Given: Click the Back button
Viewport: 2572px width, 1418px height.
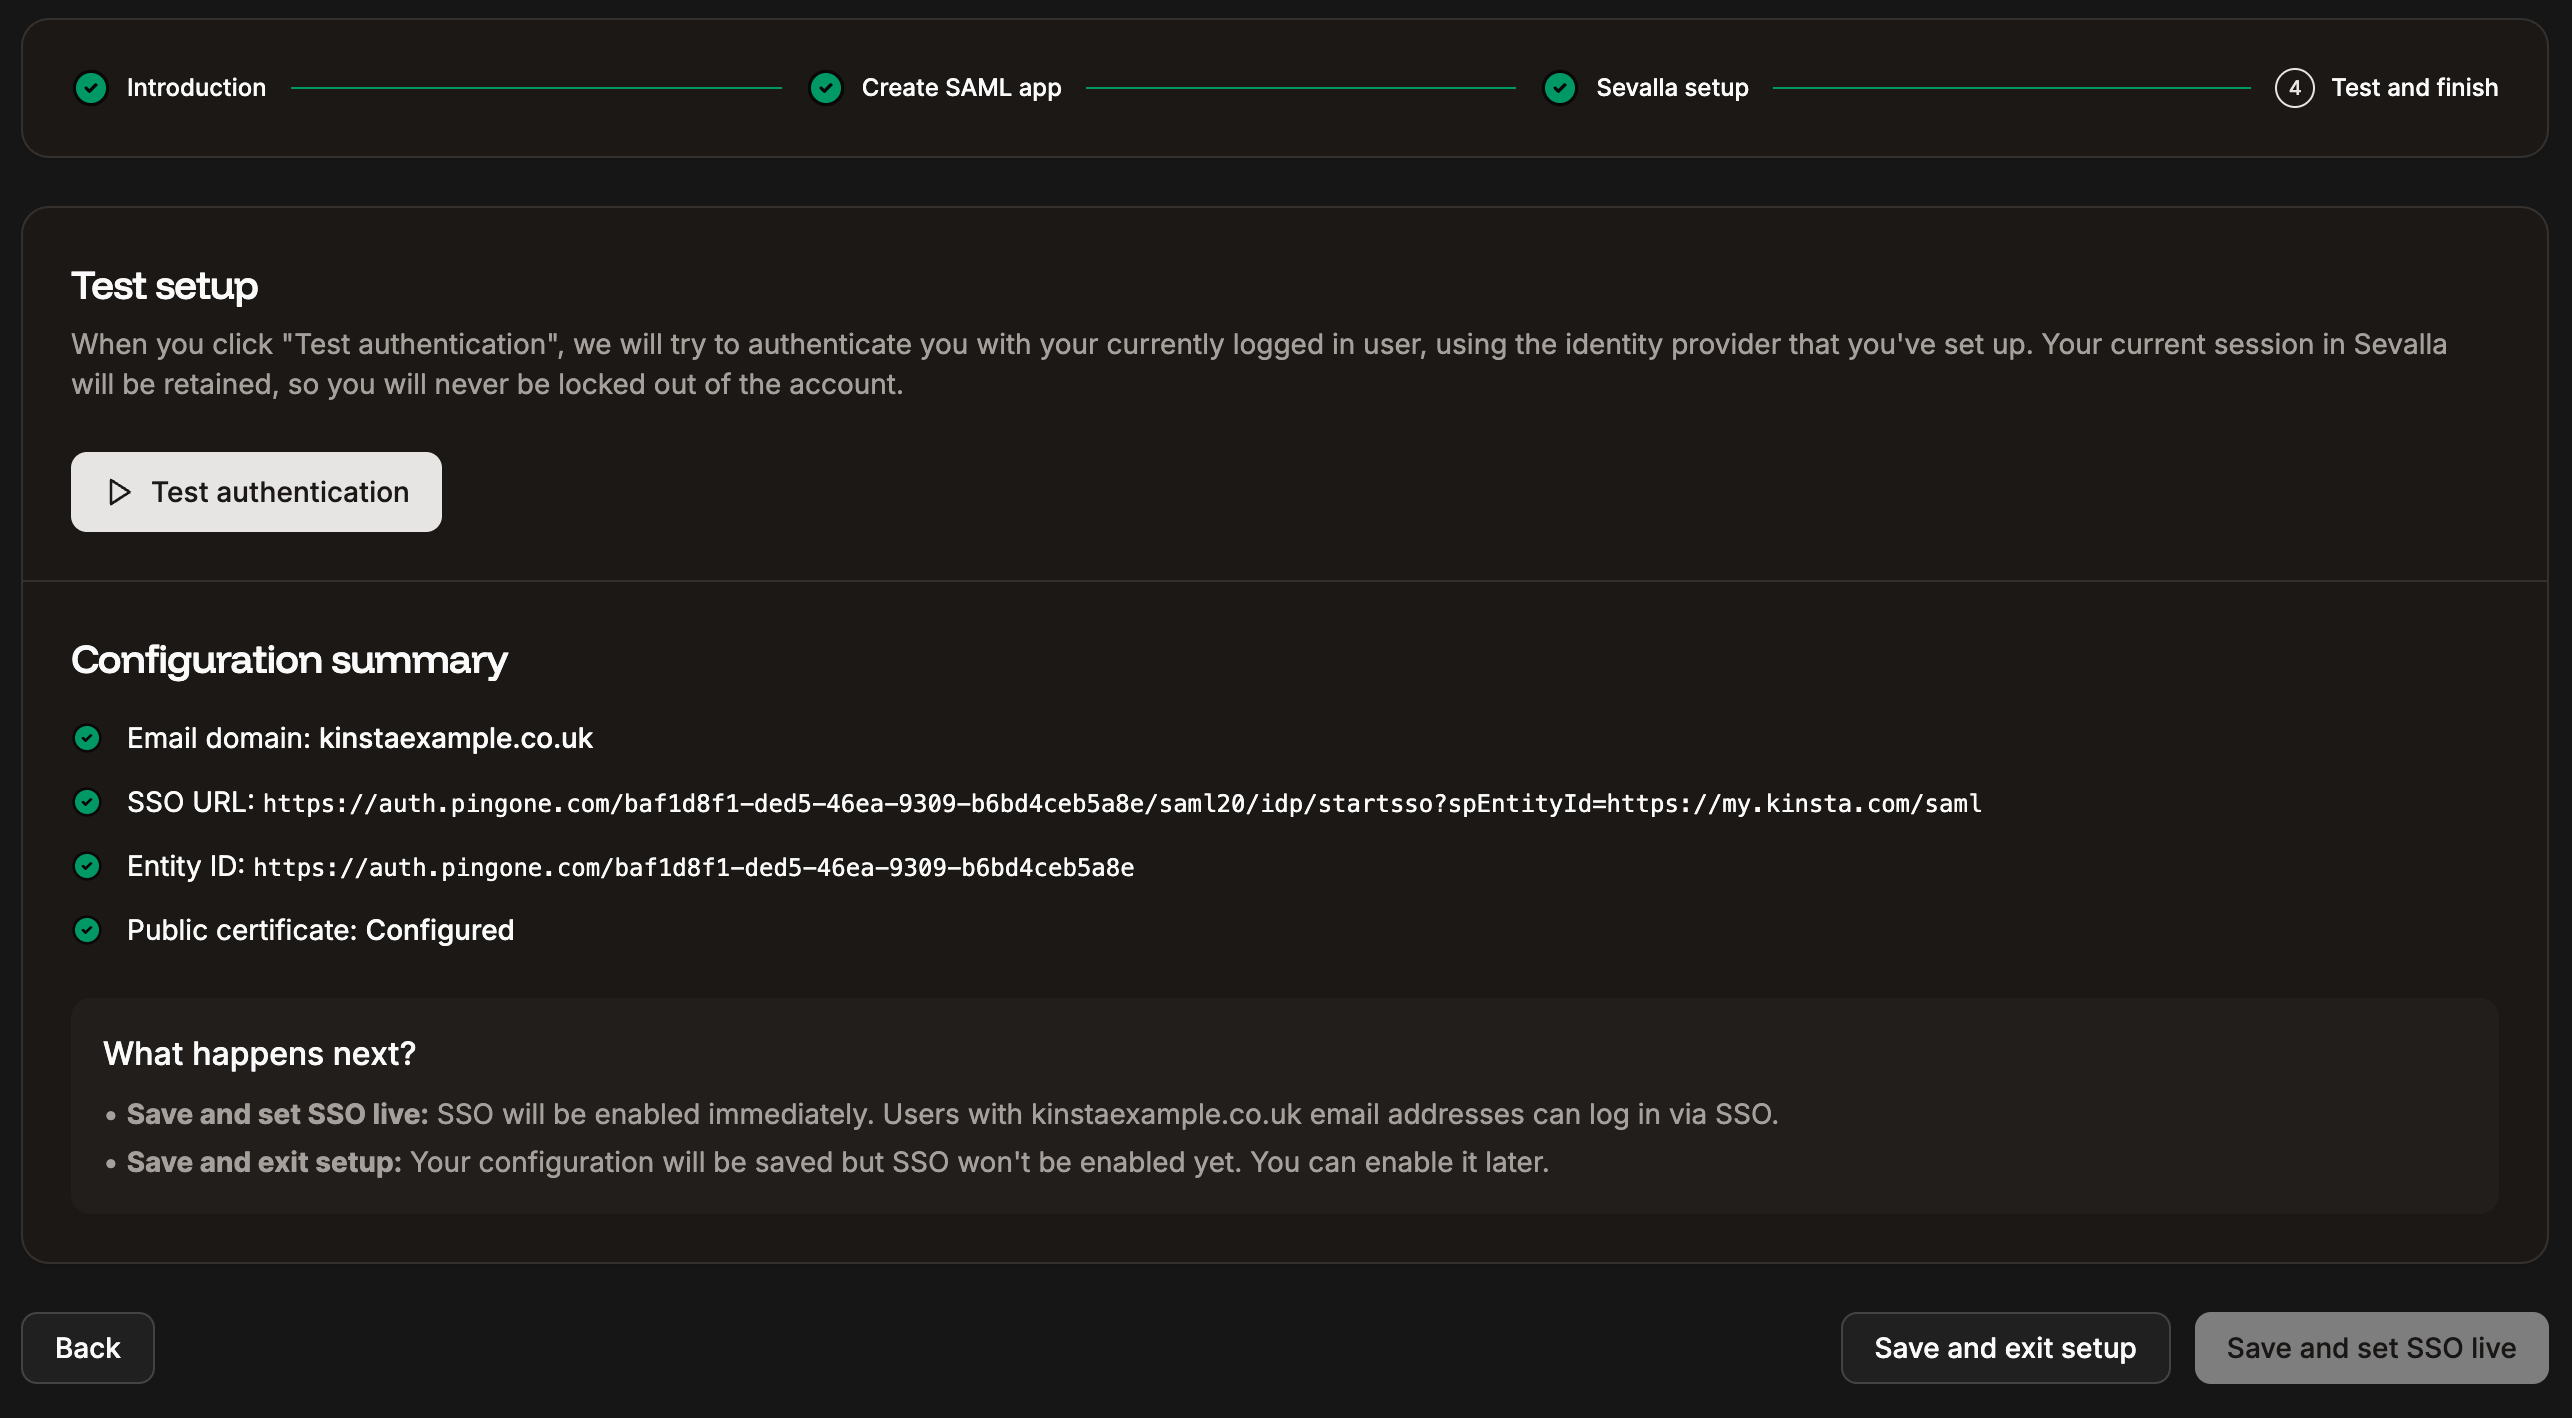Looking at the screenshot, I should click(87, 1347).
